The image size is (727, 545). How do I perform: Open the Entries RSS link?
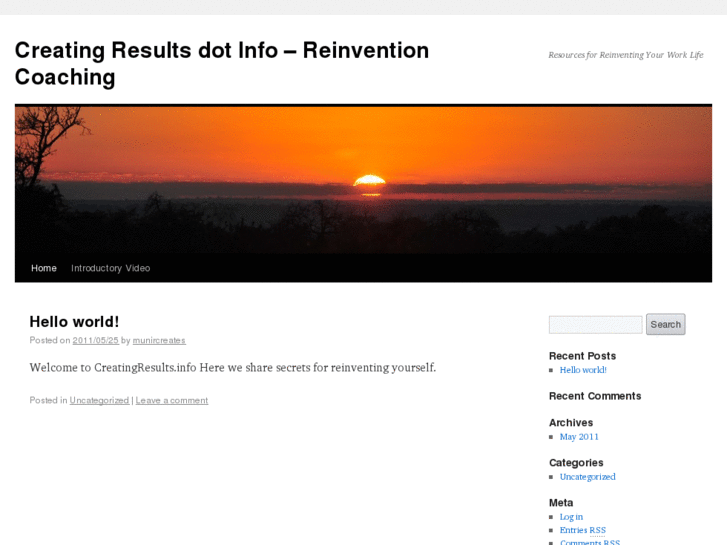[583, 530]
